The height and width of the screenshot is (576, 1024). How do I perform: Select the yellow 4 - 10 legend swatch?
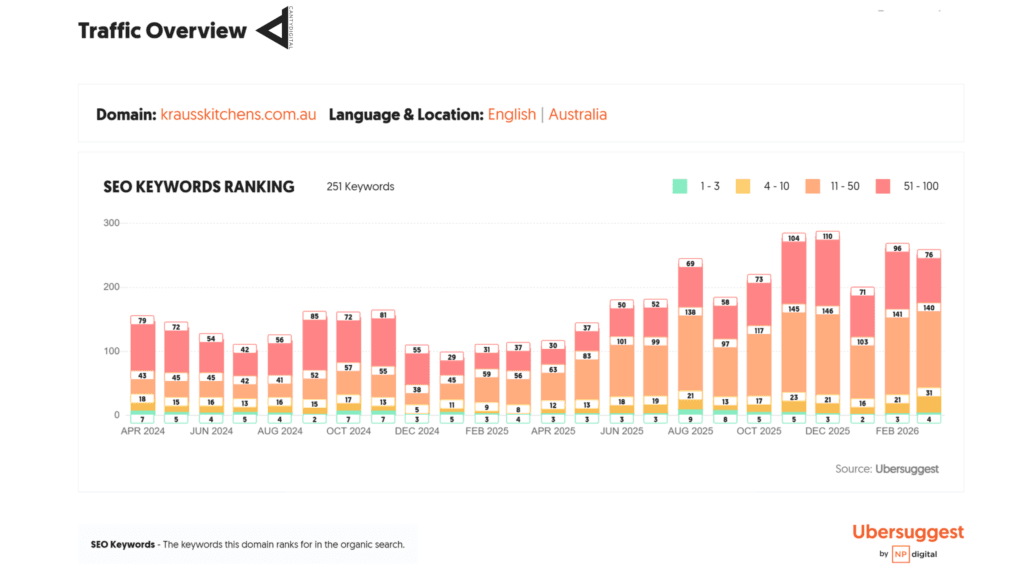(743, 186)
